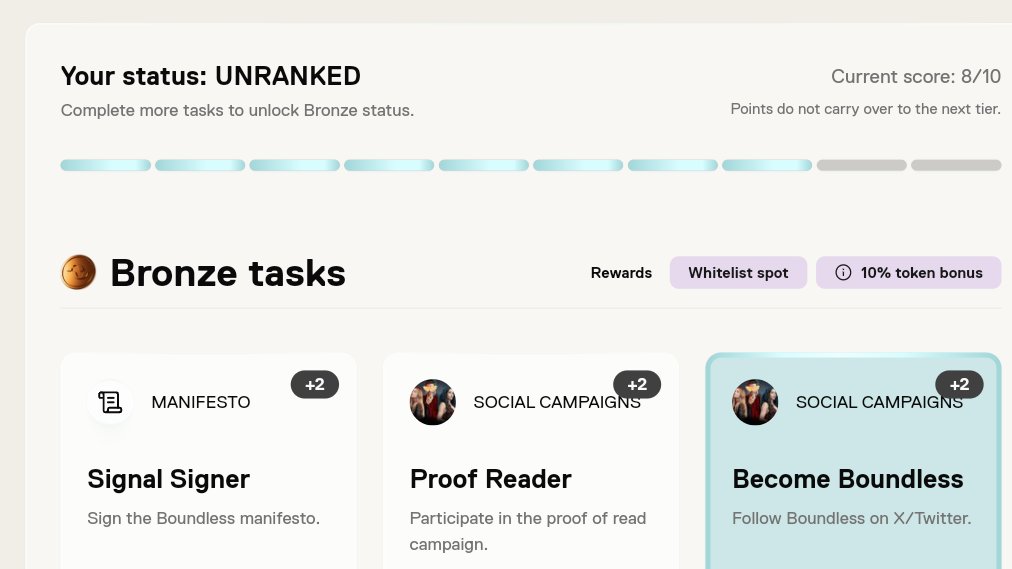Viewport: 1012px width, 569px height.
Task: Click the 'Your status: UNRANKED' heading
Action: click(x=210, y=76)
